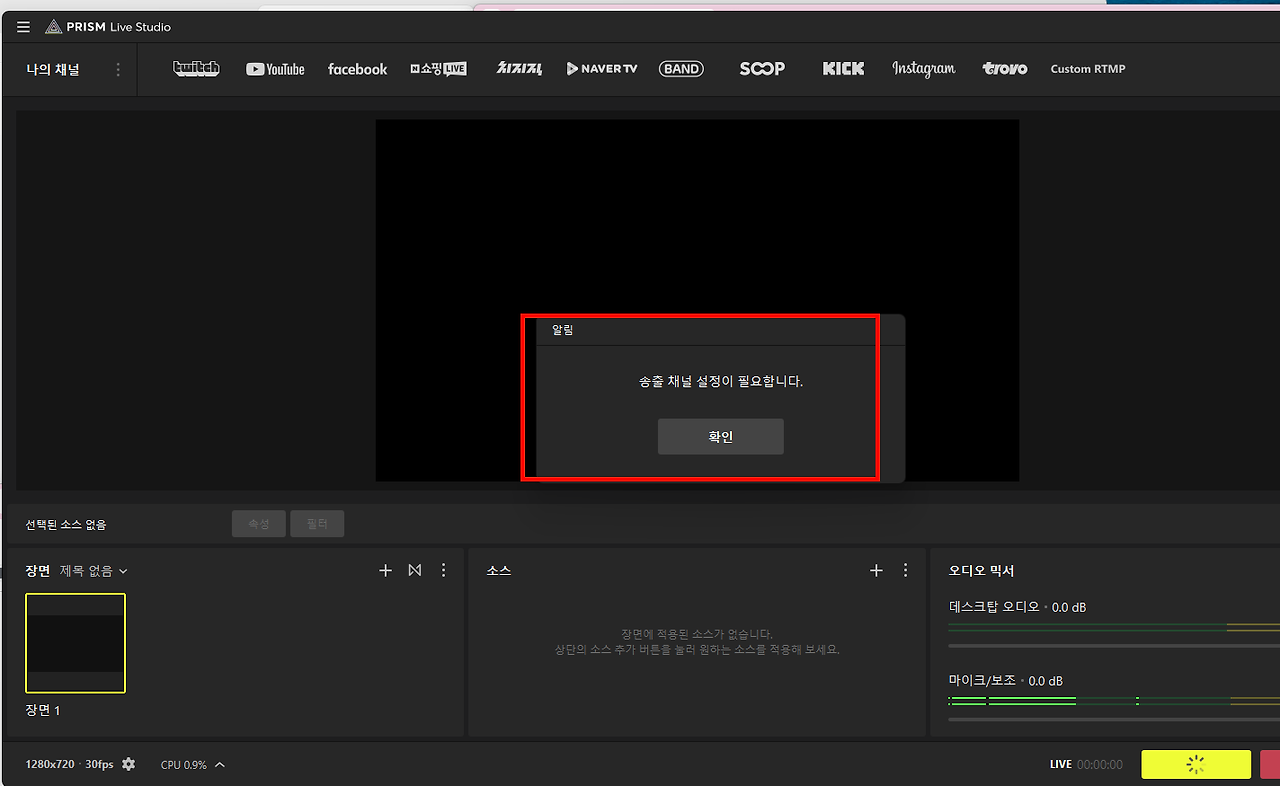Open stream output settings via gear icon
Viewport: 1280px width, 786px height.
pyautogui.click(x=129, y=764)
